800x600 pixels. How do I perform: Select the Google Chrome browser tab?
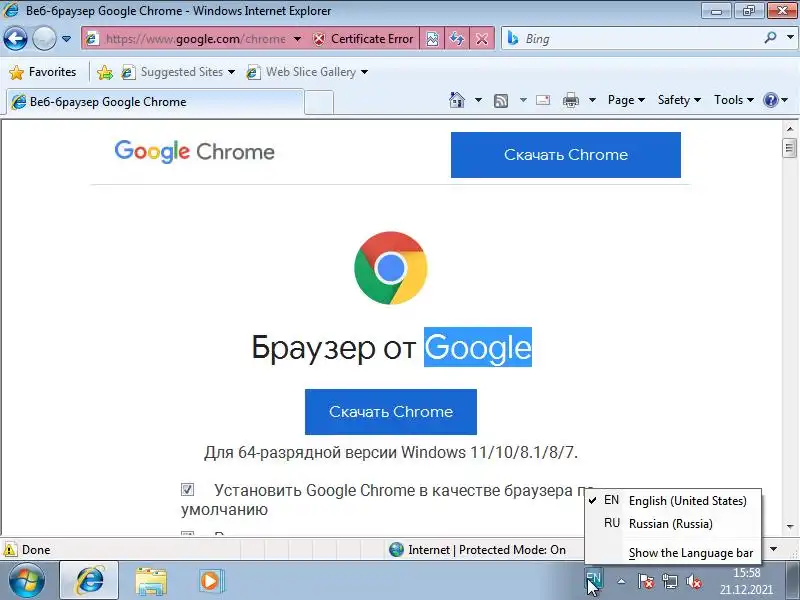click(155, 102)
